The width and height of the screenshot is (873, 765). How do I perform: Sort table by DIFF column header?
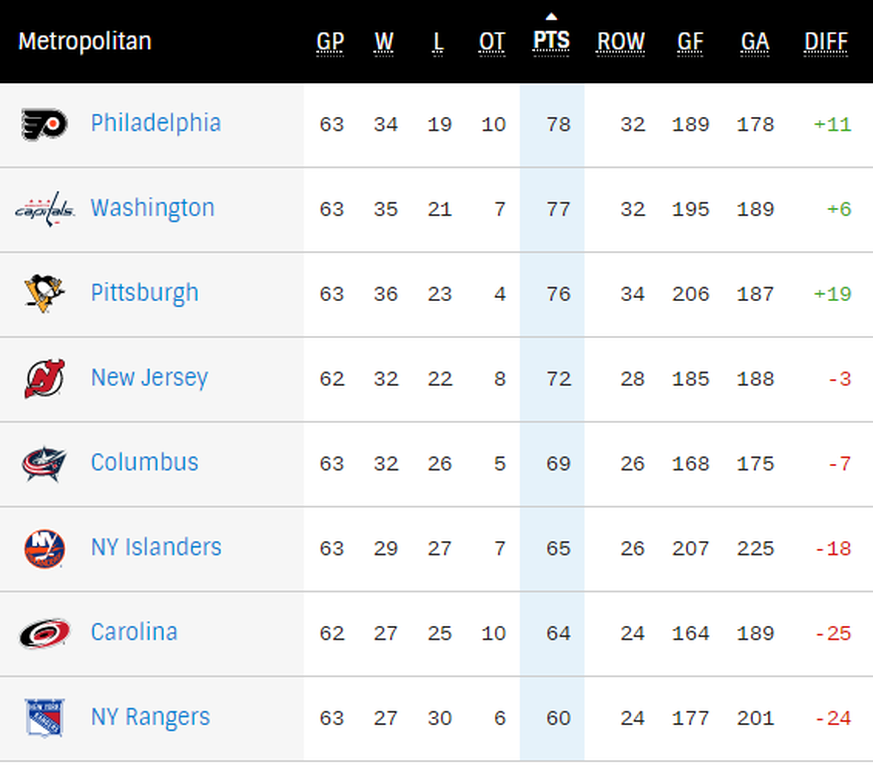826,42
